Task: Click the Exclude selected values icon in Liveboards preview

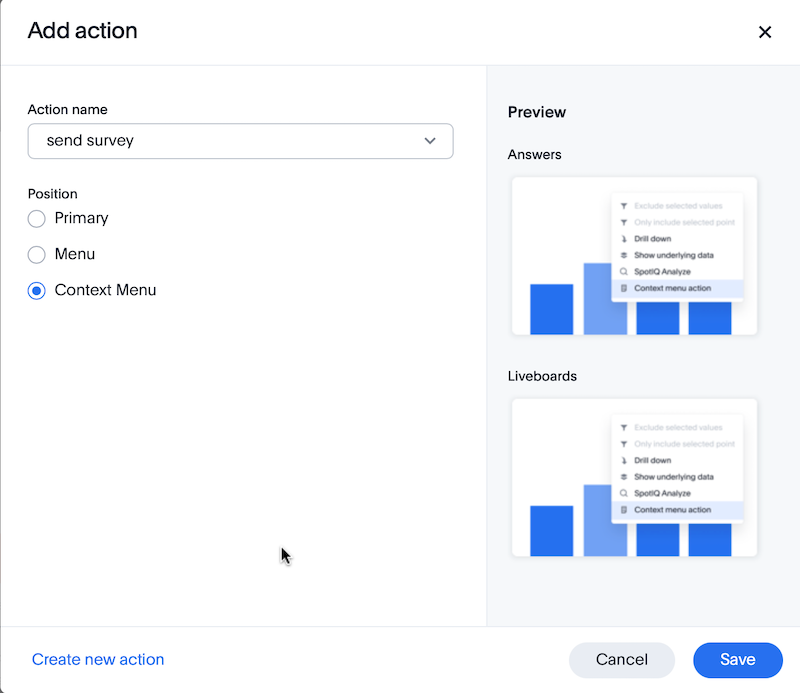Action: tap(625, 425)
